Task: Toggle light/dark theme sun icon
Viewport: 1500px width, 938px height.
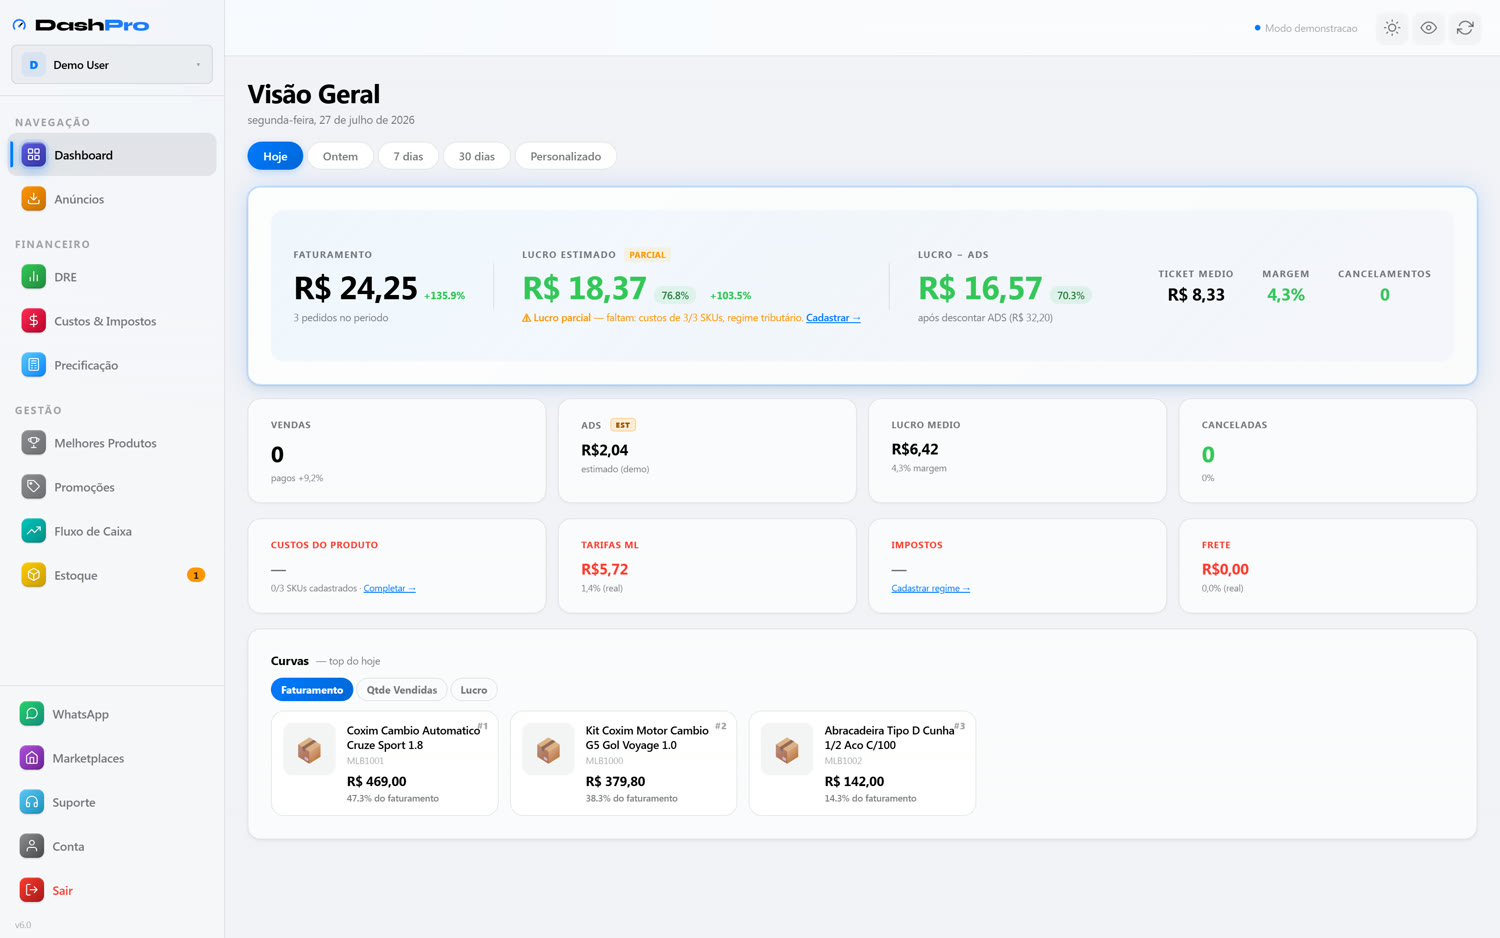Action: point(1392,28)
